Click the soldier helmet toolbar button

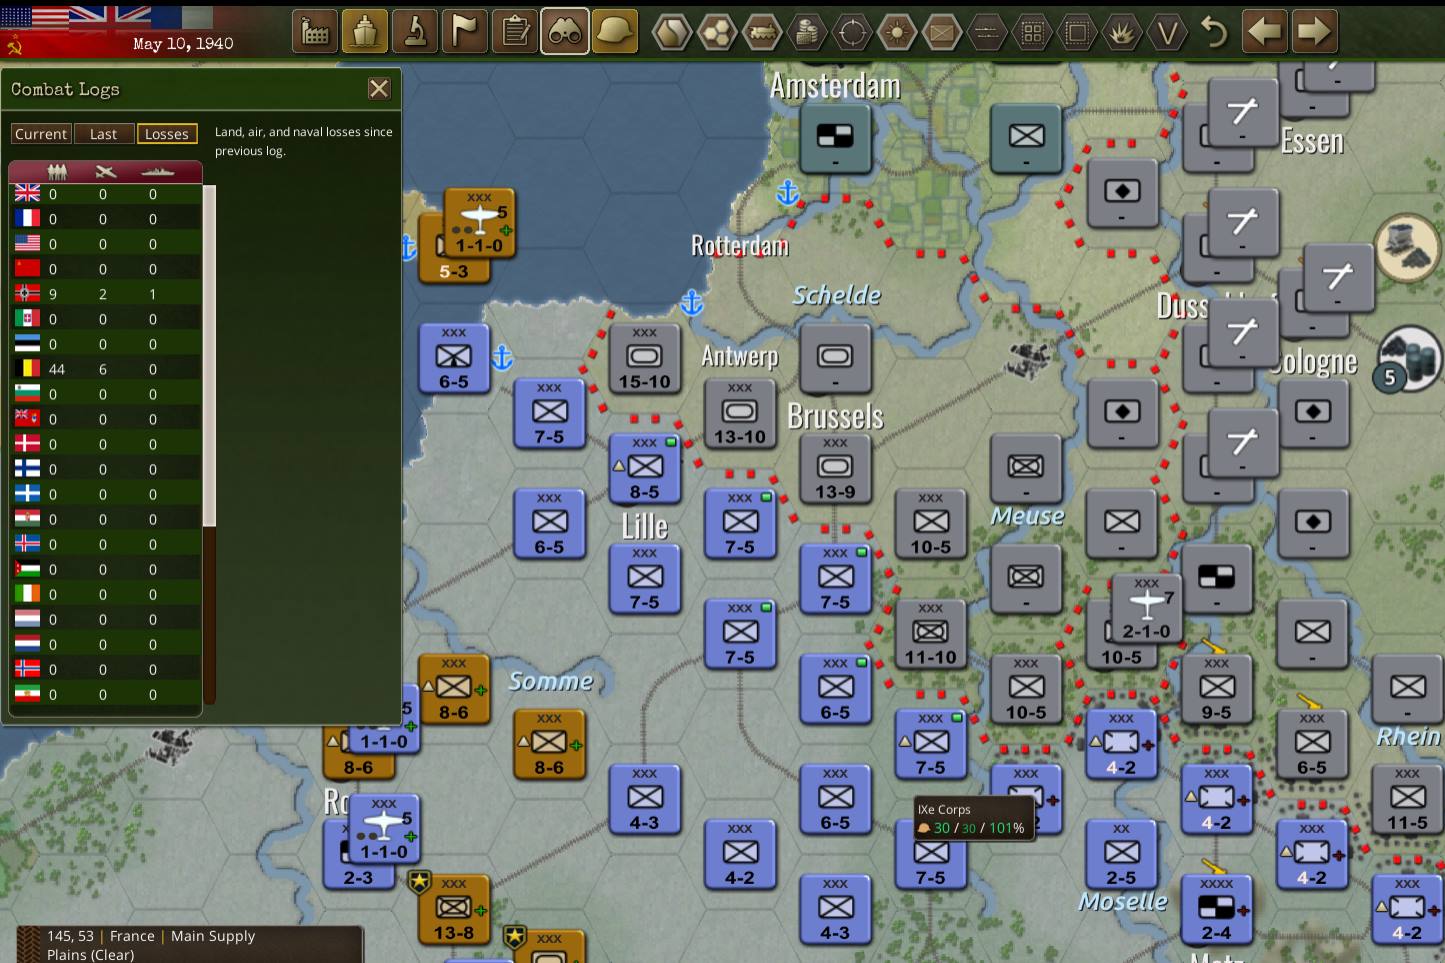(615, 32)
